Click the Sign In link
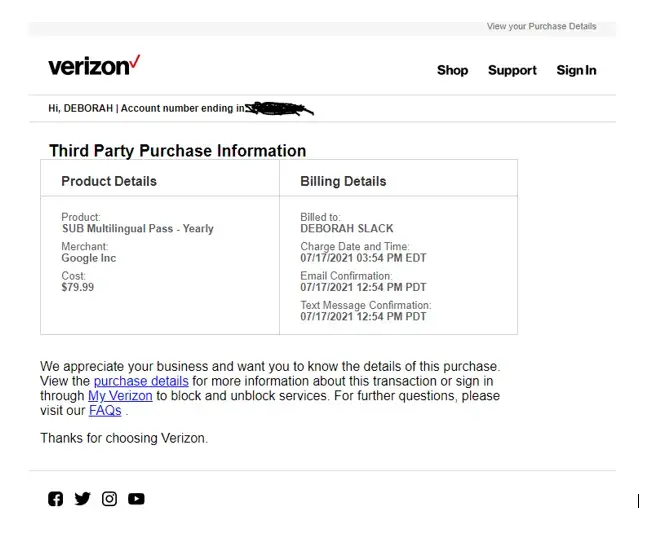Image resolution: width=661 pixels, height=545 pixels. (576, 70)
